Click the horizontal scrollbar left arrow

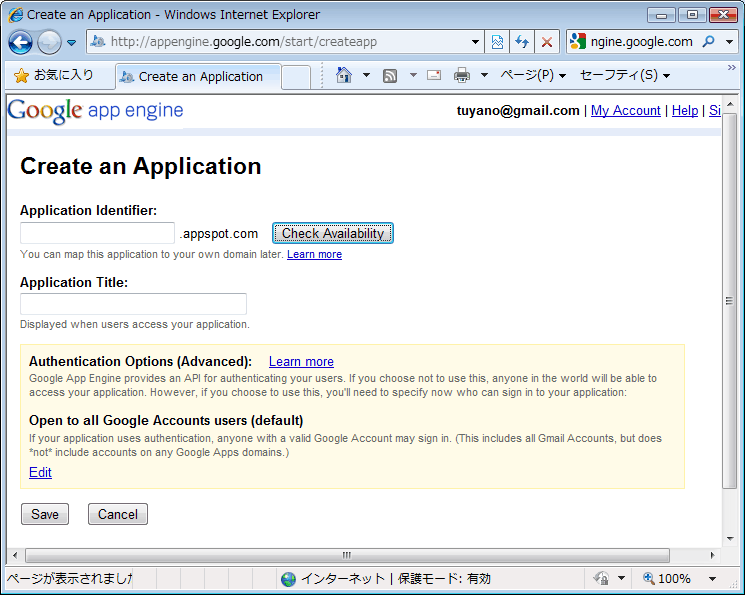[x=15, y=555]
